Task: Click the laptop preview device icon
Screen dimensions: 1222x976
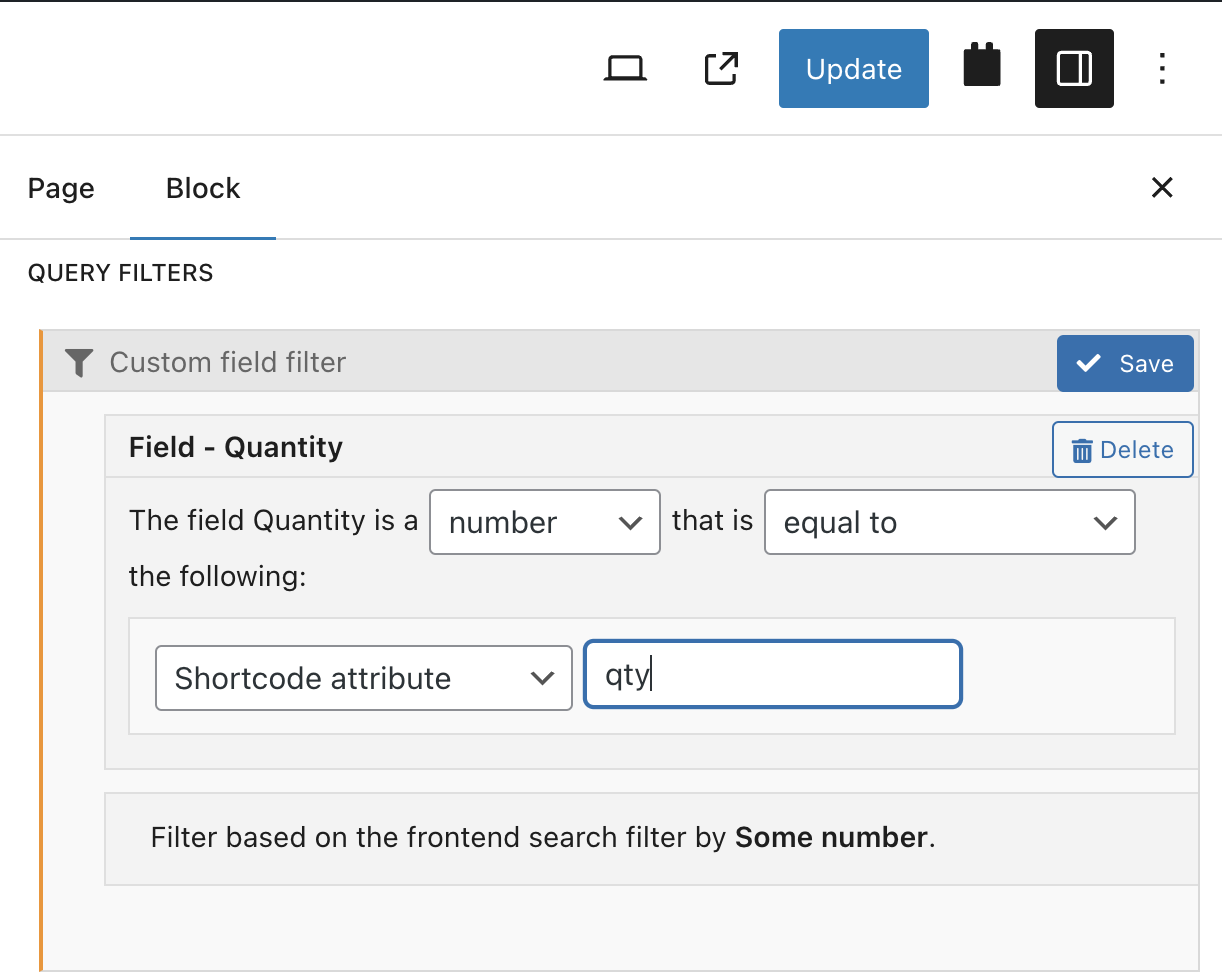Action: click(x=626, y=68)
